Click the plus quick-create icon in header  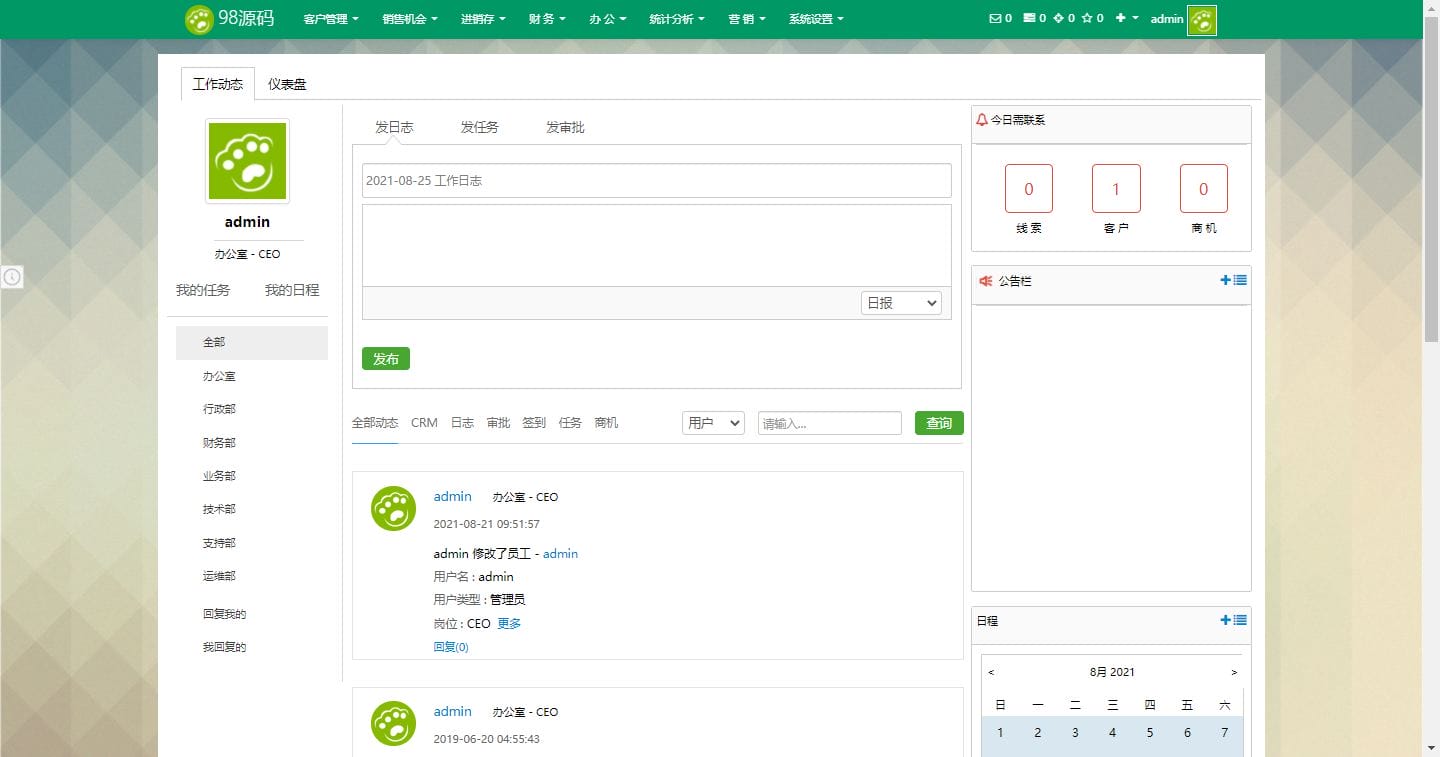pyautogui.click(x=1120, y=18)
